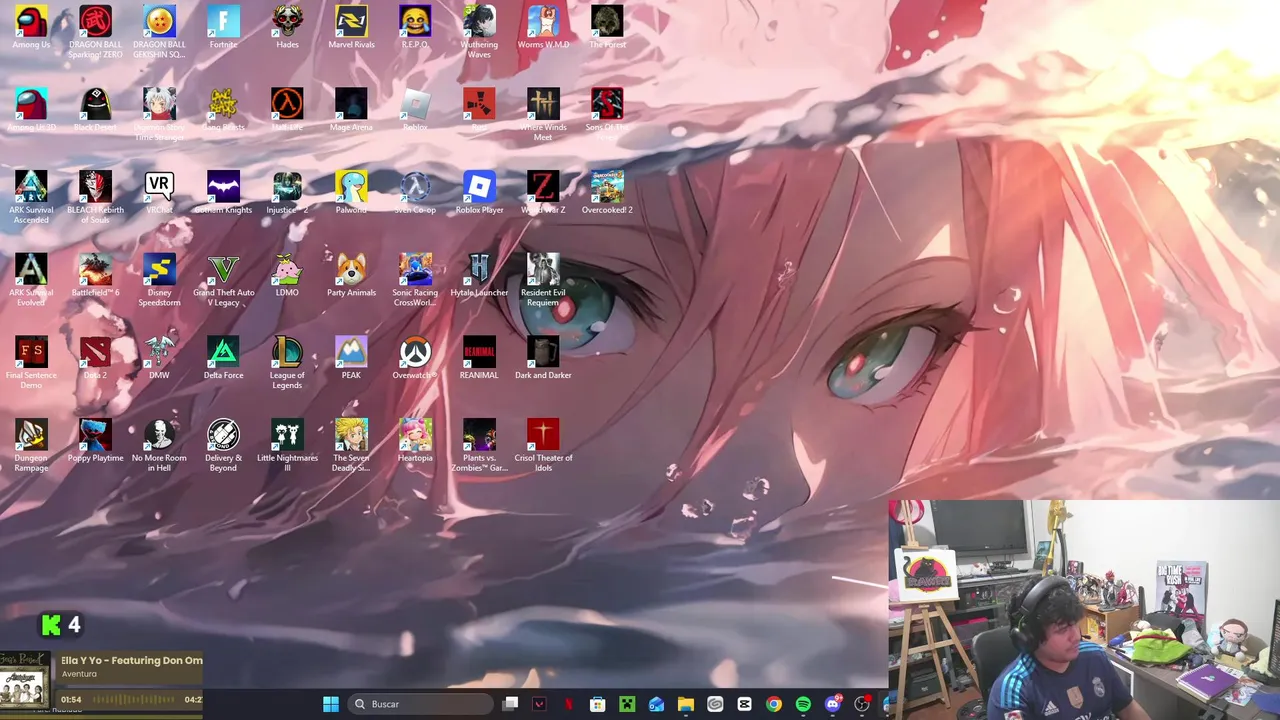Open the Heartopia desktop icon
This screenshot has height=720, width=1280.
click(415, 442)
